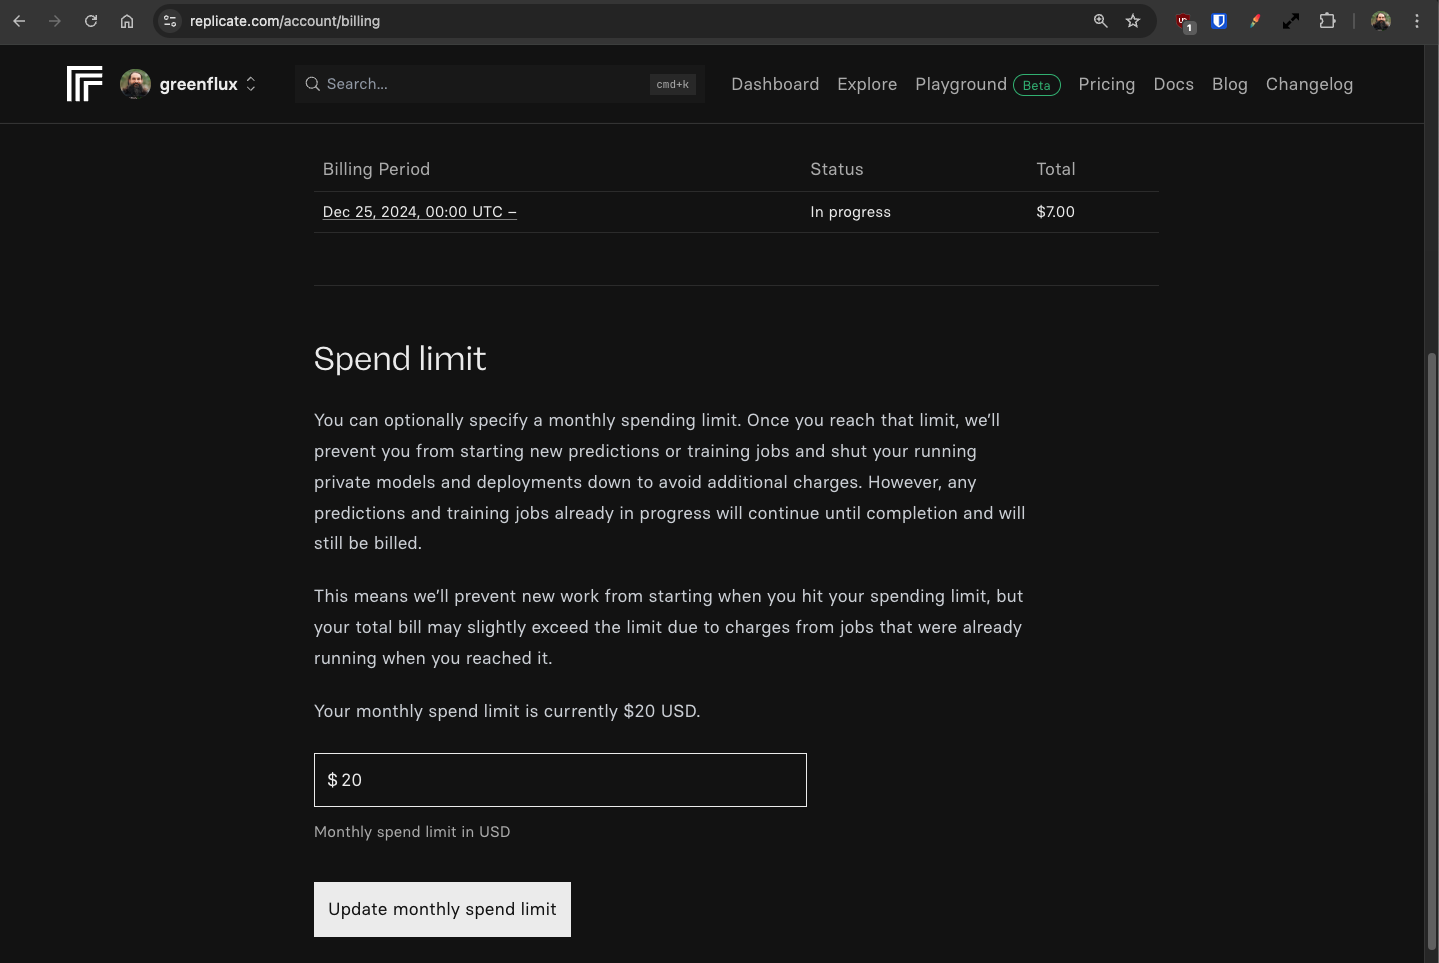Open the Playground Beta link
Image resolution: width=1439 pixels, height=963 pixels.
[x=986, y=84]
